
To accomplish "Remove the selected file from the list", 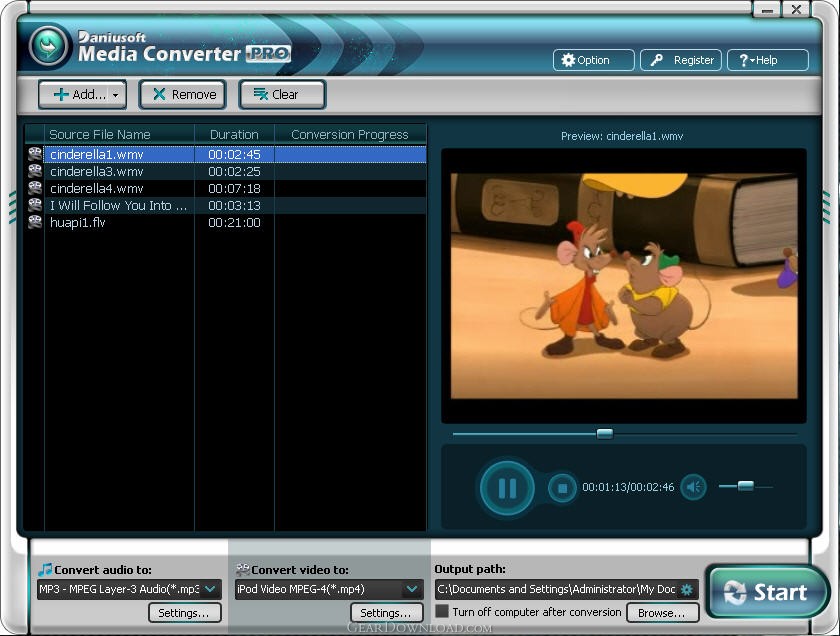I will (183, 95).
